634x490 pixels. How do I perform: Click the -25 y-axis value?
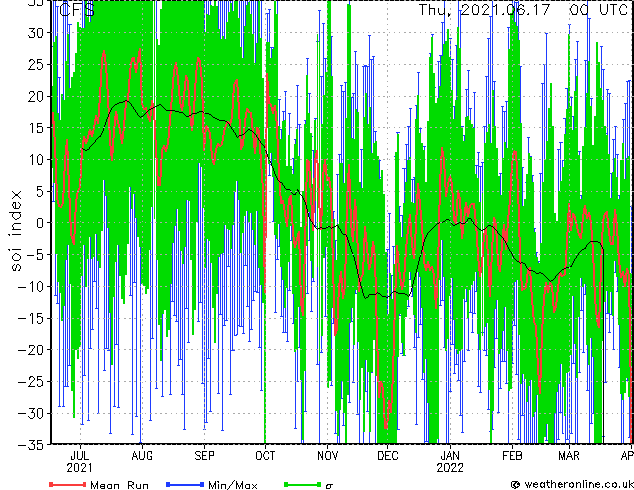pos(31,382)
